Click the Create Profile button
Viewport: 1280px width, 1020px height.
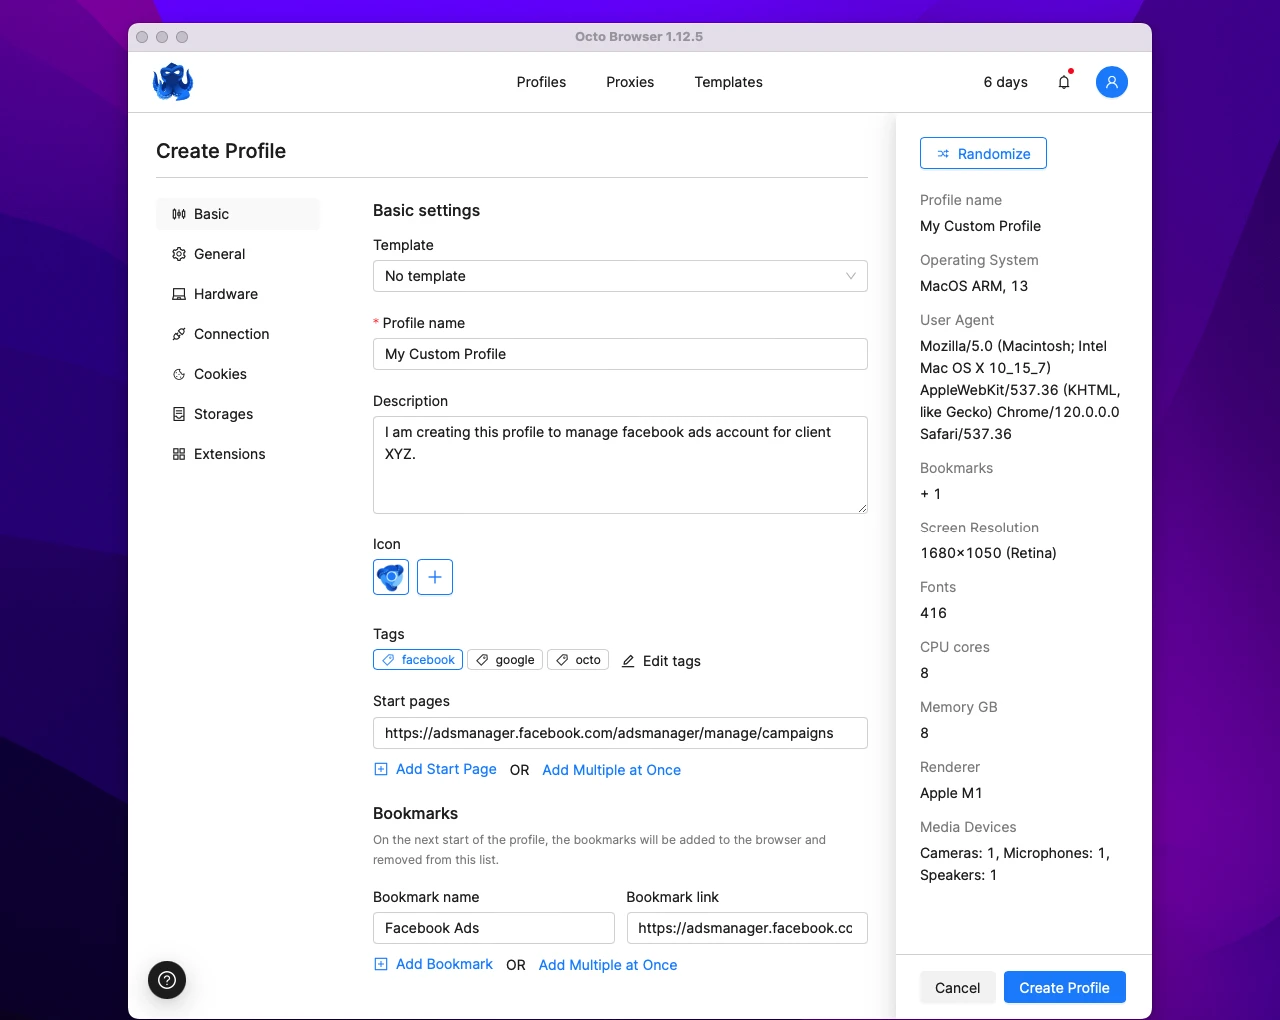pyautogui.click(x=1064, y=987)
